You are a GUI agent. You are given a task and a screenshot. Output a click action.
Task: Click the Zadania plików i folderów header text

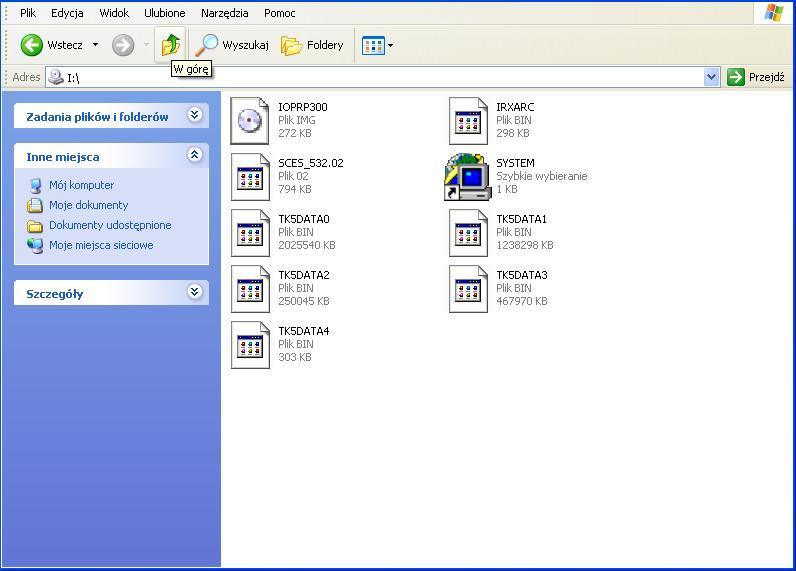coord(97,117)
